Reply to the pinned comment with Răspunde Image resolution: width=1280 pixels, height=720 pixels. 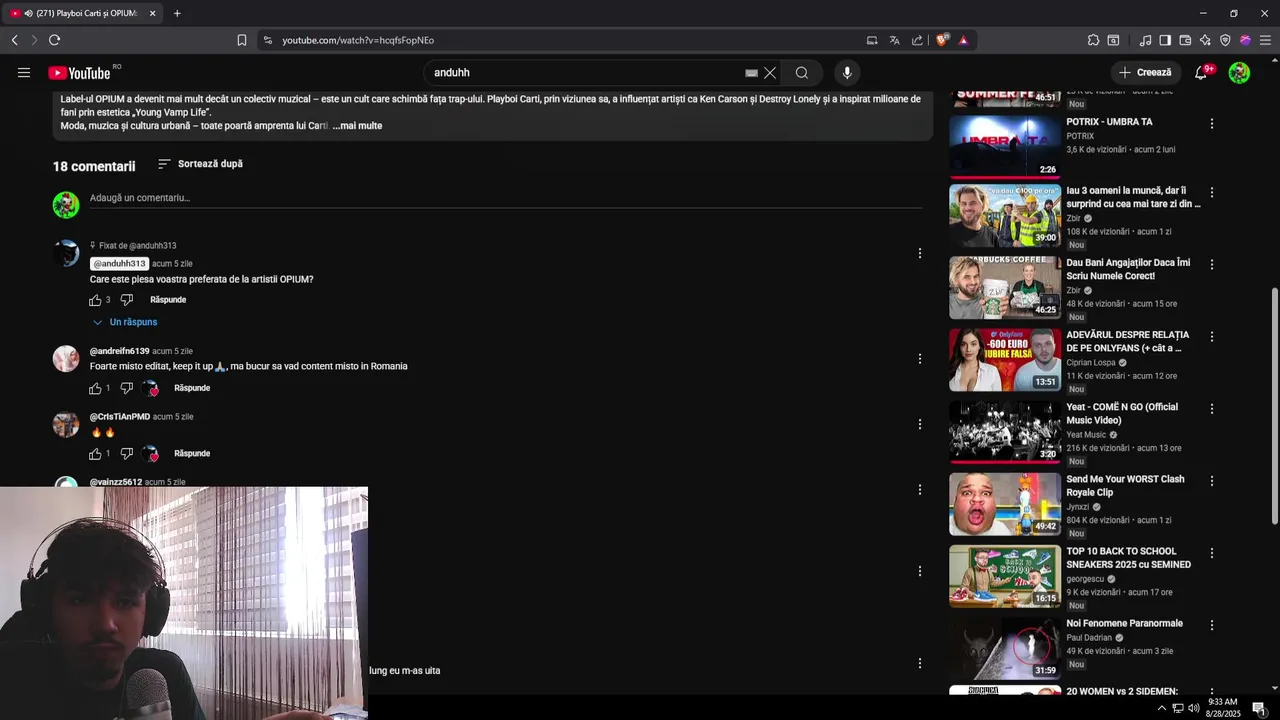coord(168,300)
